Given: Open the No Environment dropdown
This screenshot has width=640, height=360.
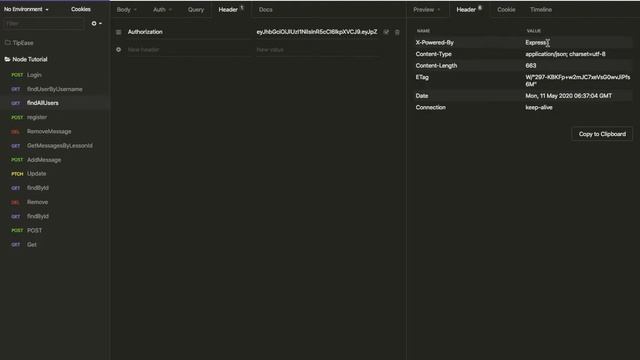Looking at the screenshot, I should click(26, 9).
